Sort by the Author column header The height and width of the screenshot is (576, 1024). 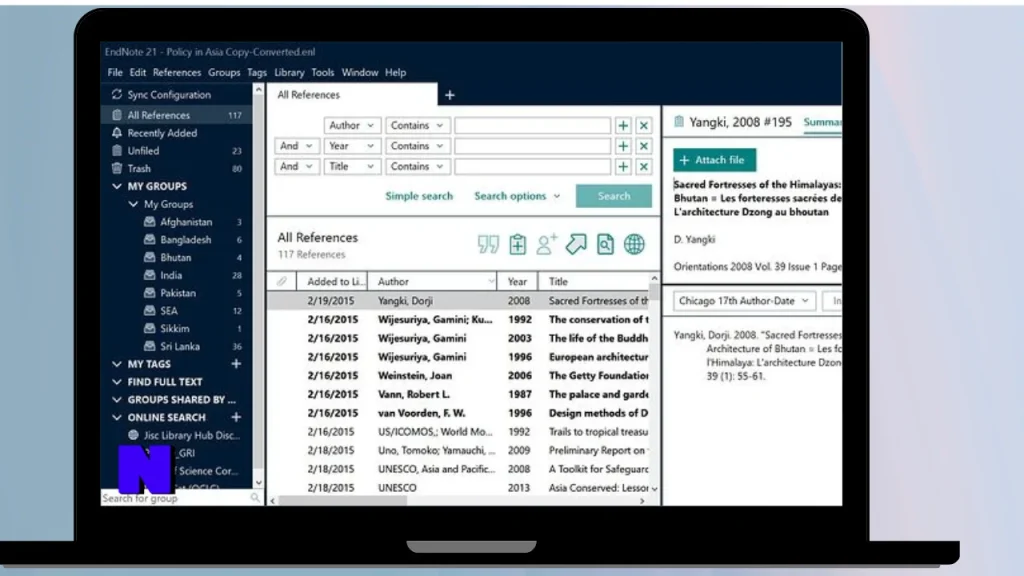tap(432, 281)
